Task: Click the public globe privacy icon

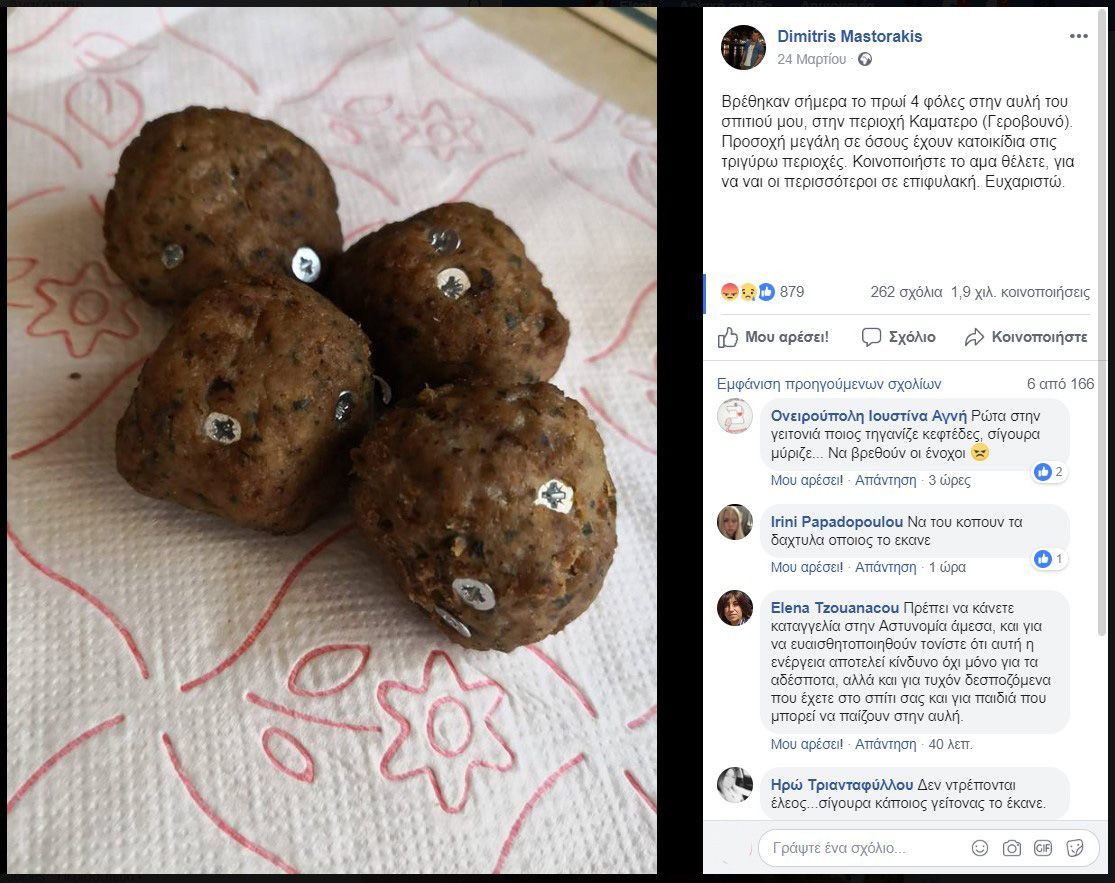Action: [865, 60]
